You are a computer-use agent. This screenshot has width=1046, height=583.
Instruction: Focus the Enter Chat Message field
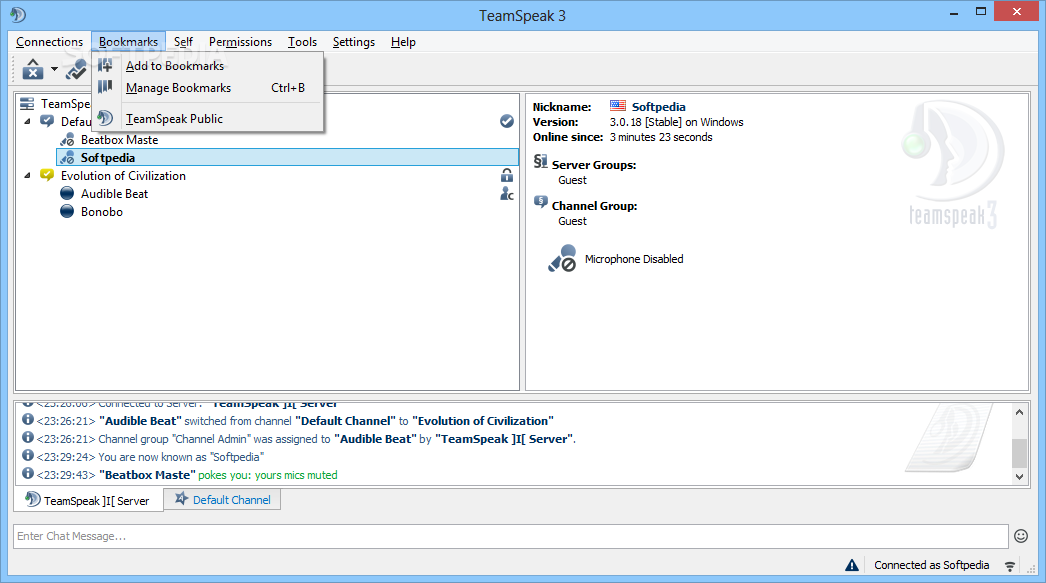tap(511, 536)
